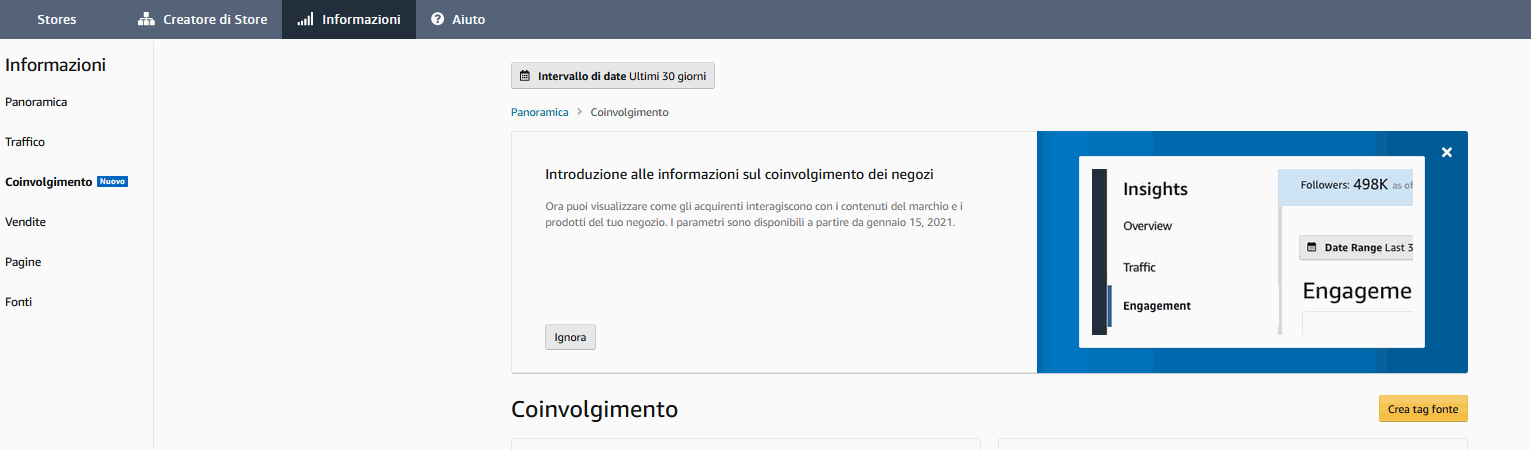
Task: Select Panoramica in the left sidebar
Action: [x=36, y=102]
